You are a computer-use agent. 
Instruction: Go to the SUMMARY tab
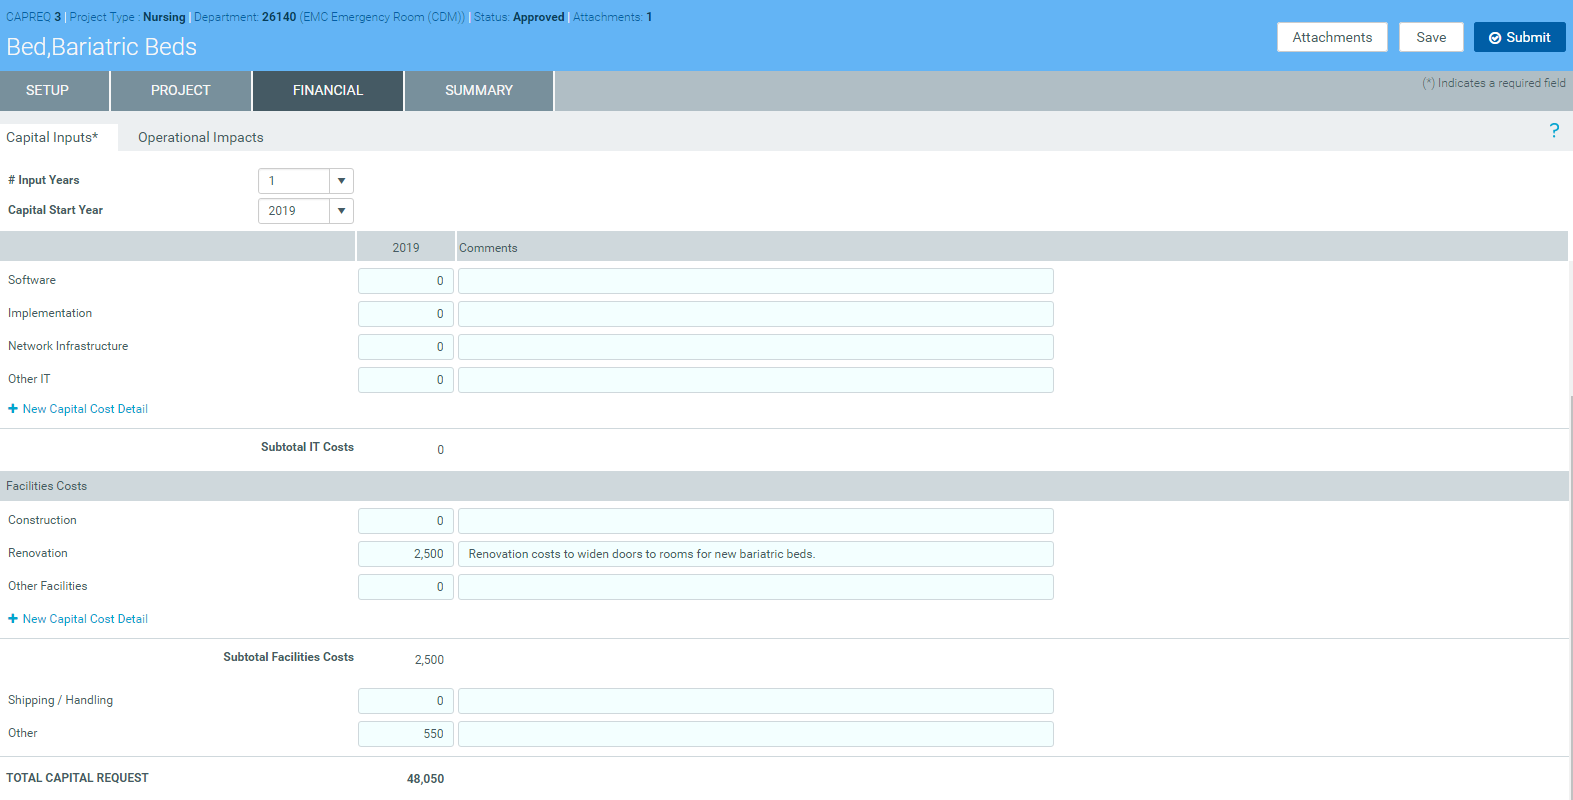click(x=479, y=90)
